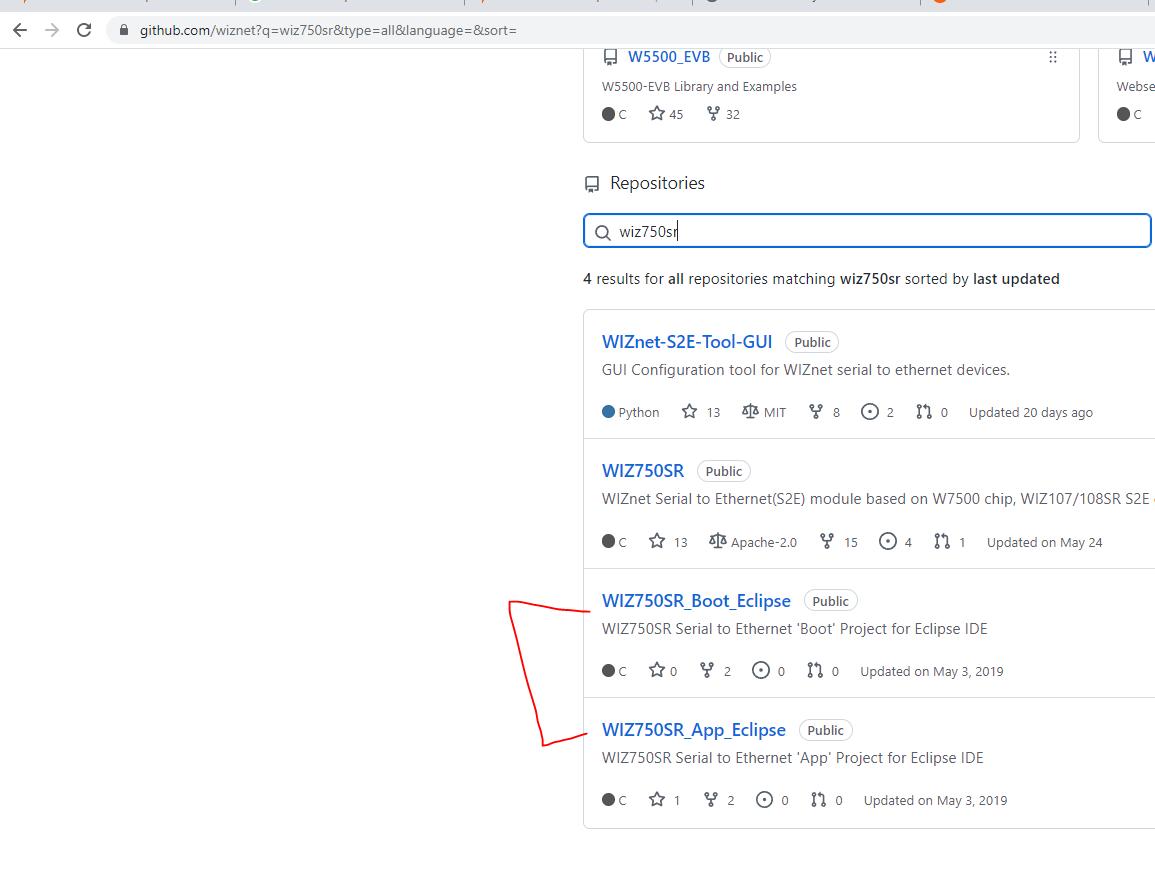Image resolution: width=1155 pixels, height=889 pixels.
Task: View site security lock info
Action: point(124,30)
